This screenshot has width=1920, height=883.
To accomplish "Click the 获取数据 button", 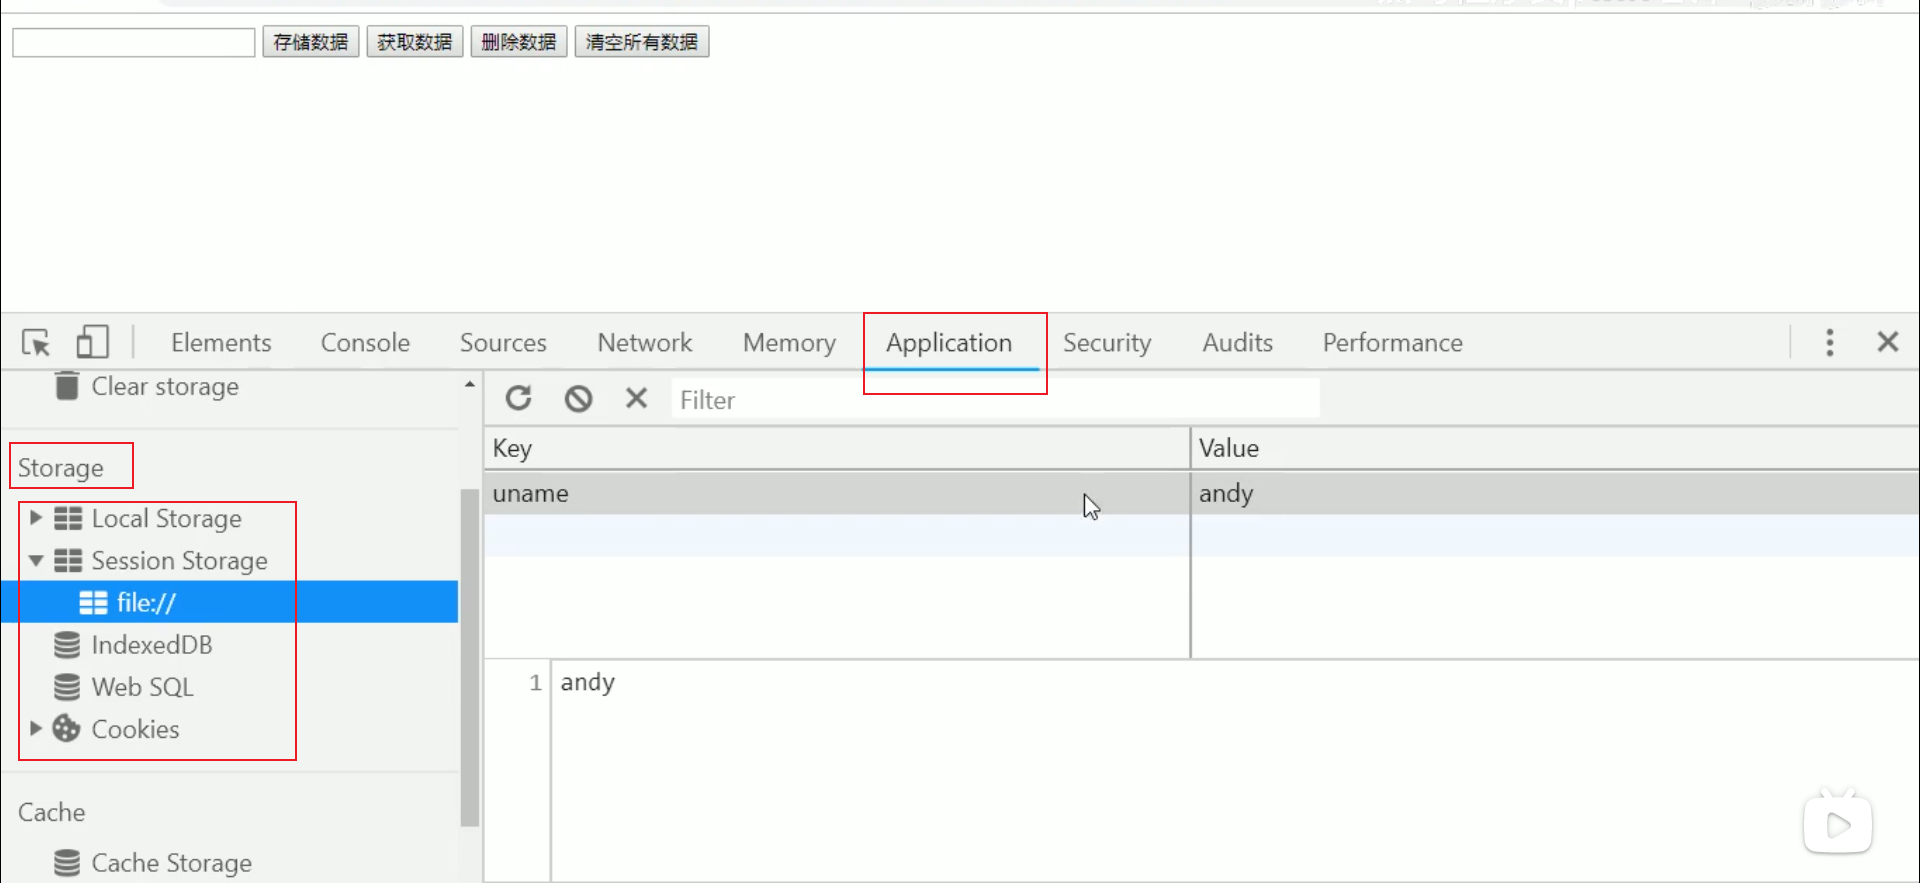I will 415,42.
